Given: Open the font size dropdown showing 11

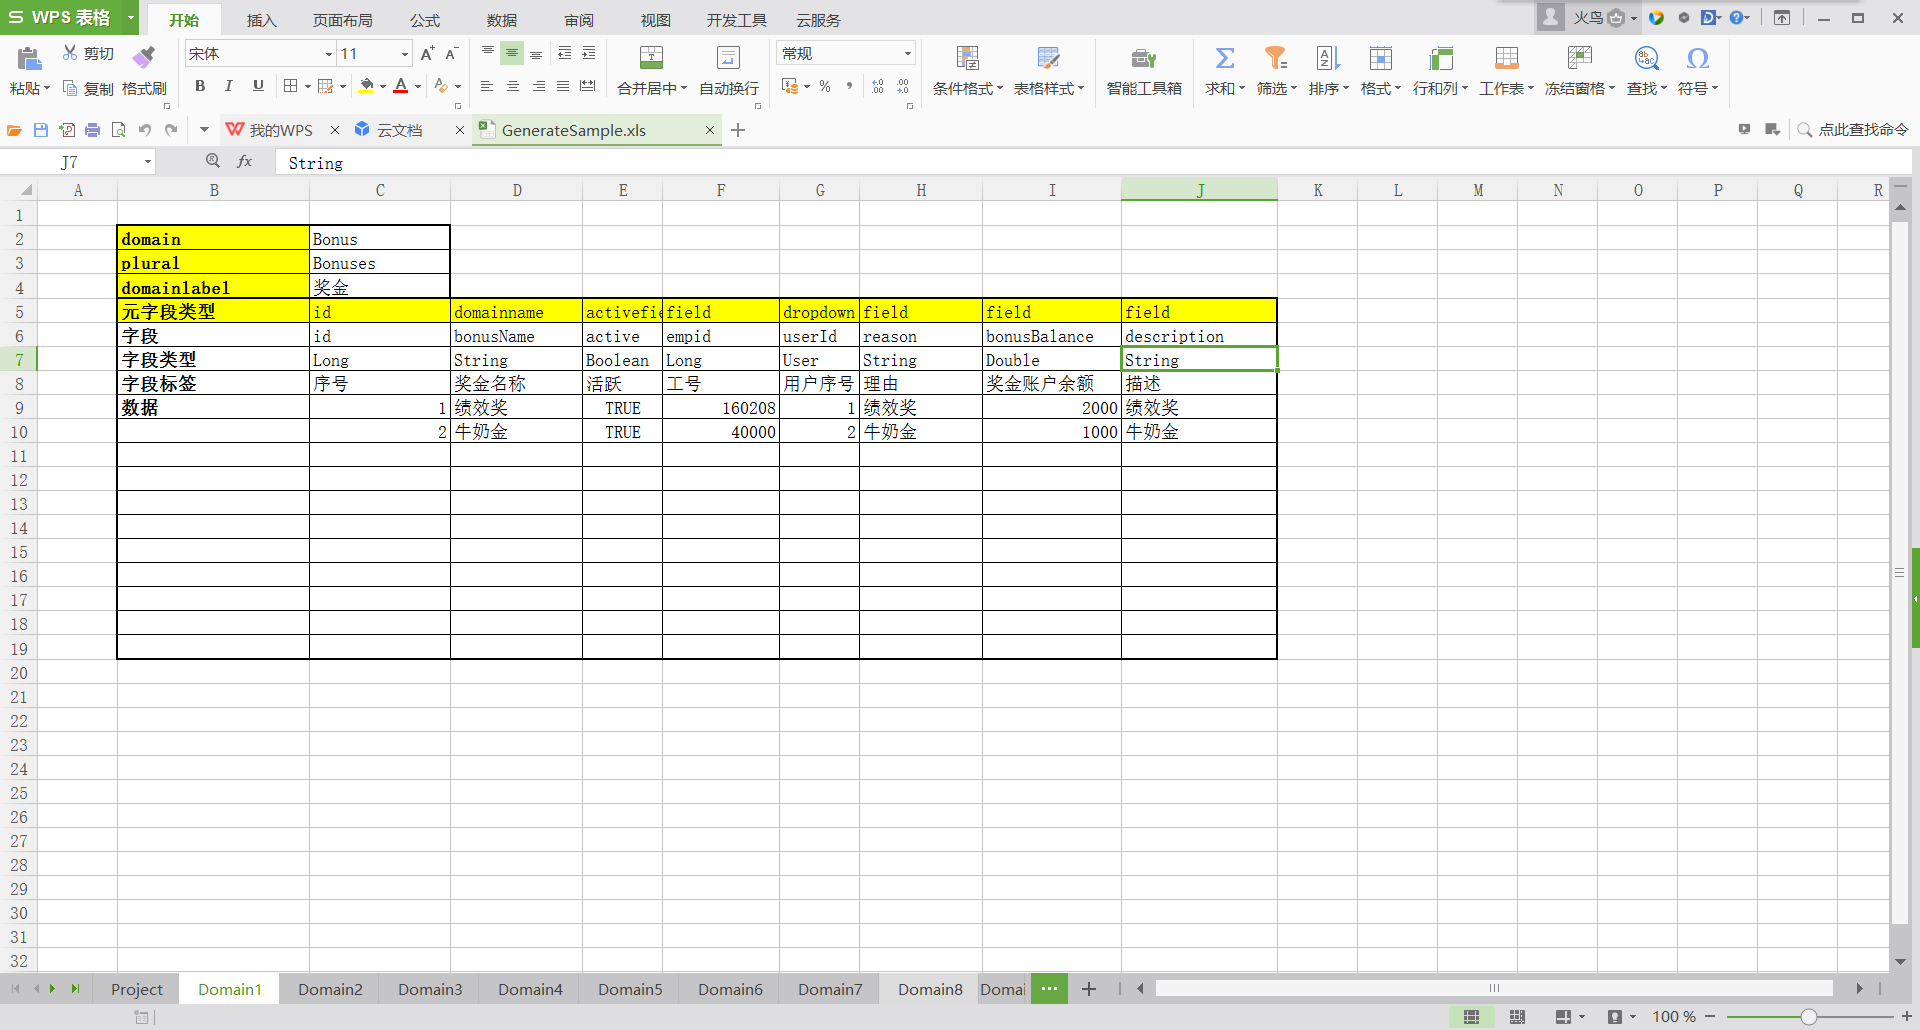Looking at the screenshot, I should (x=404, y=54).
